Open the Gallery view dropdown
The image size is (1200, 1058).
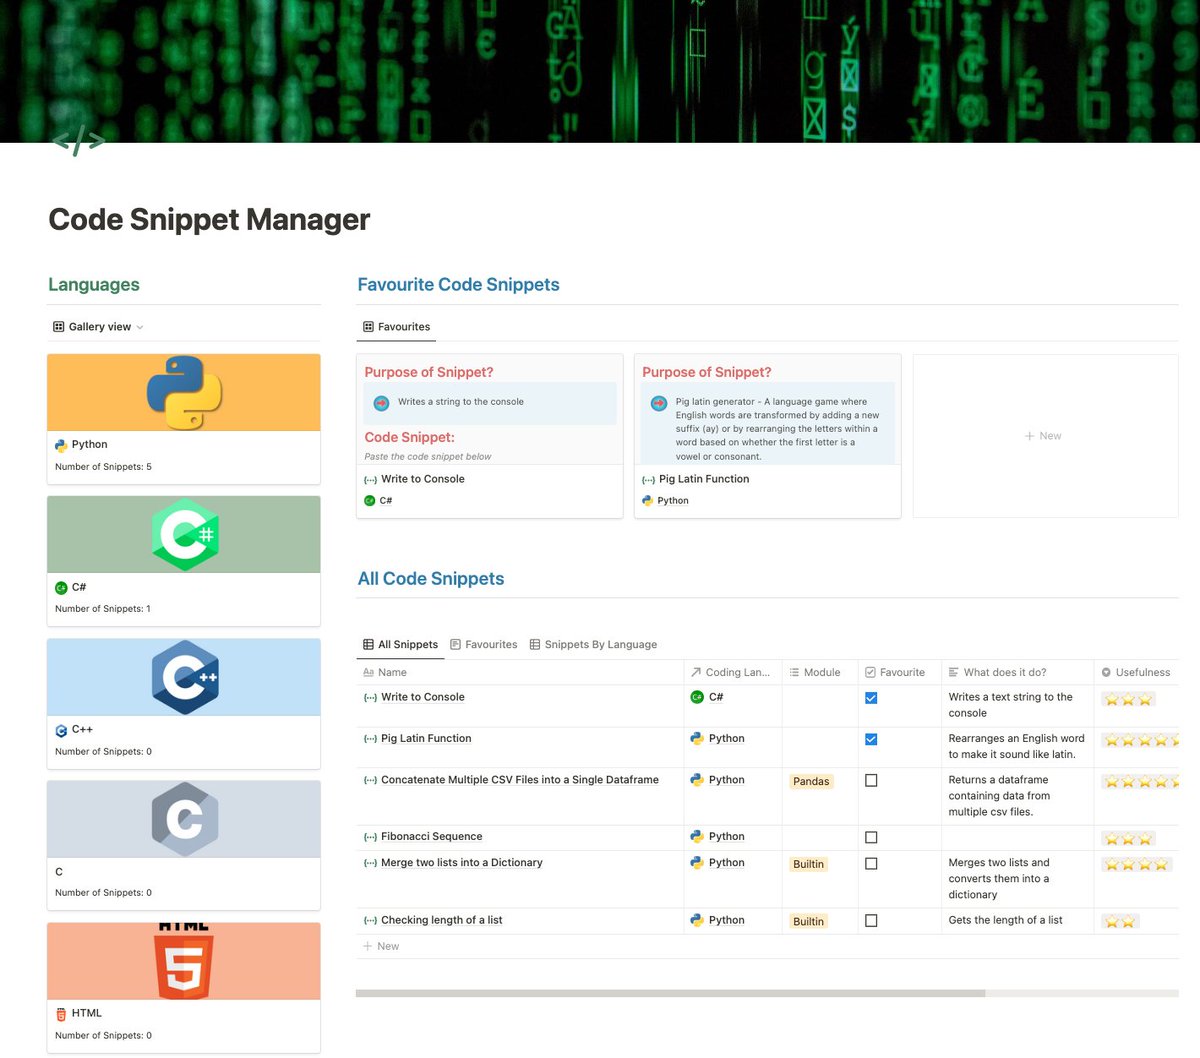point(97,326)
